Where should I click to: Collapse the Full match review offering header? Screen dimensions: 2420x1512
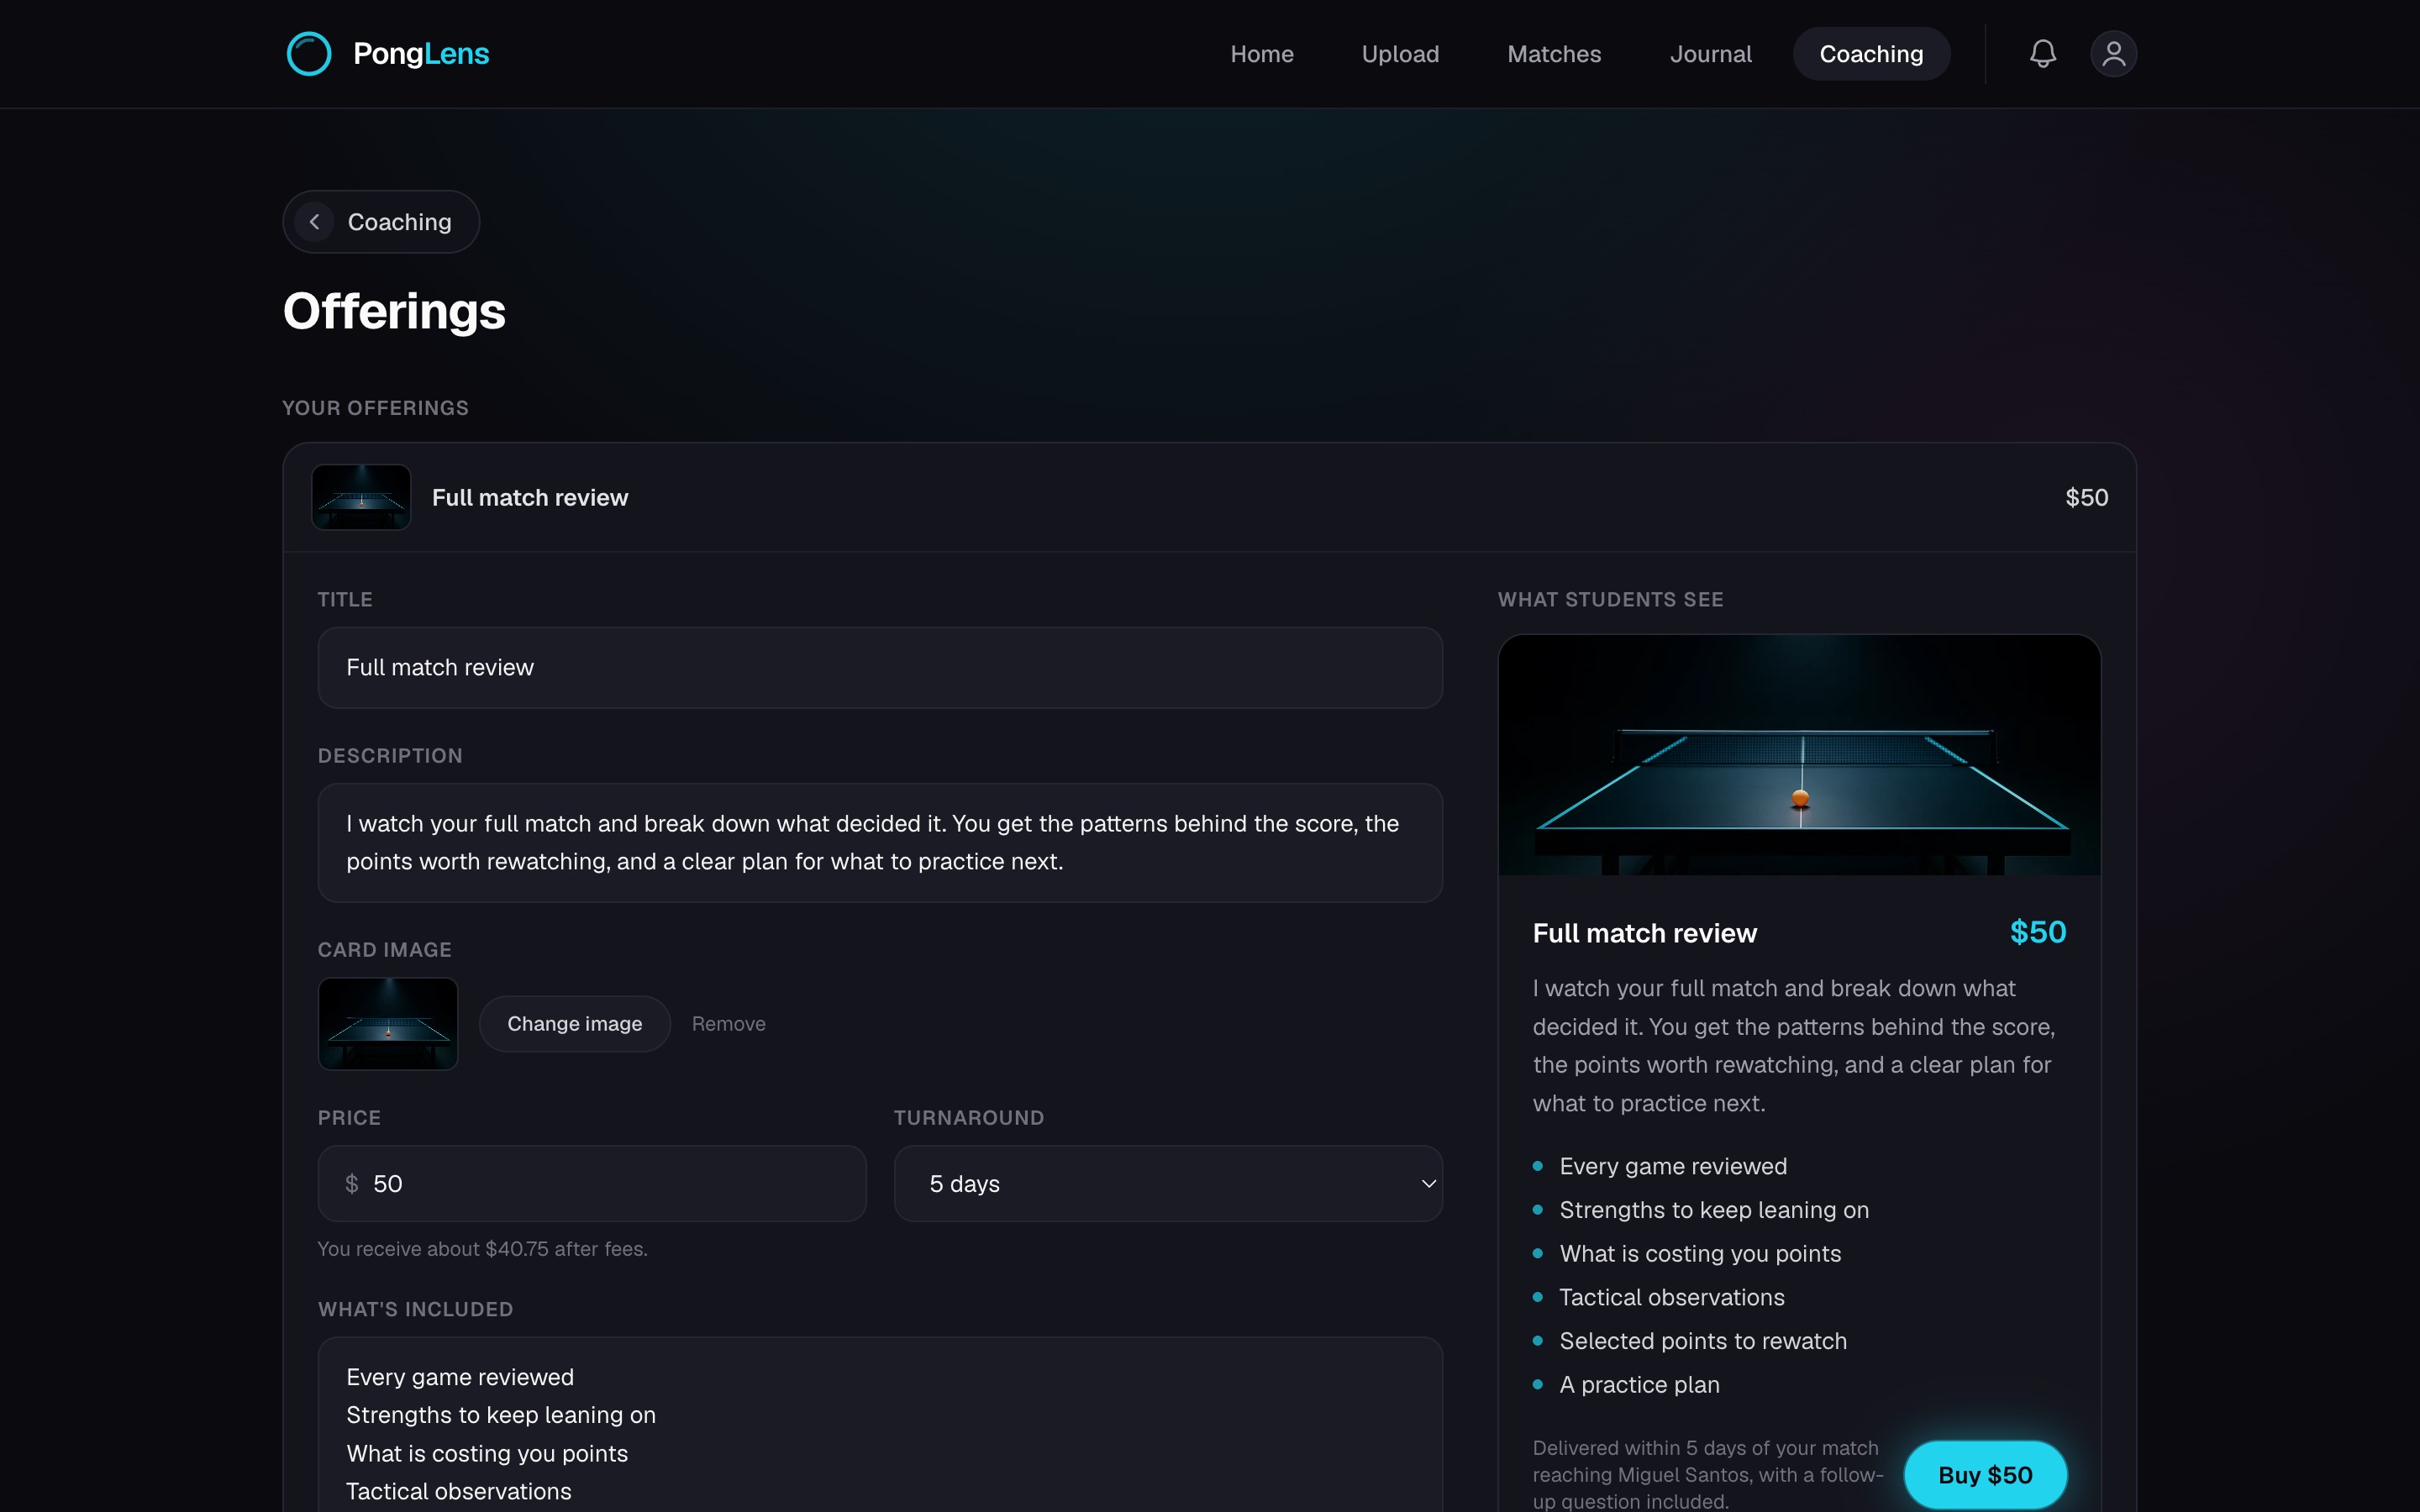coord(1209,497)
